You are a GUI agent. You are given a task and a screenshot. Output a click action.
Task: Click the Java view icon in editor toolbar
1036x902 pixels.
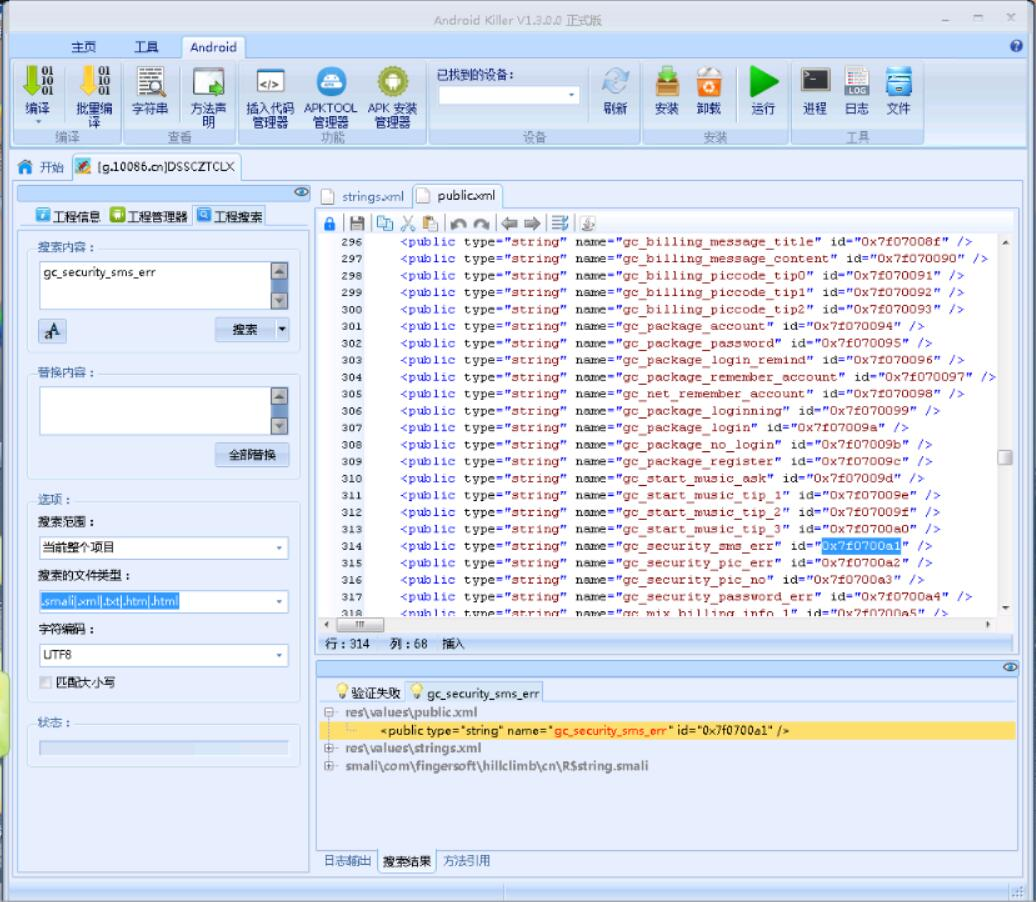click(587, 223)
